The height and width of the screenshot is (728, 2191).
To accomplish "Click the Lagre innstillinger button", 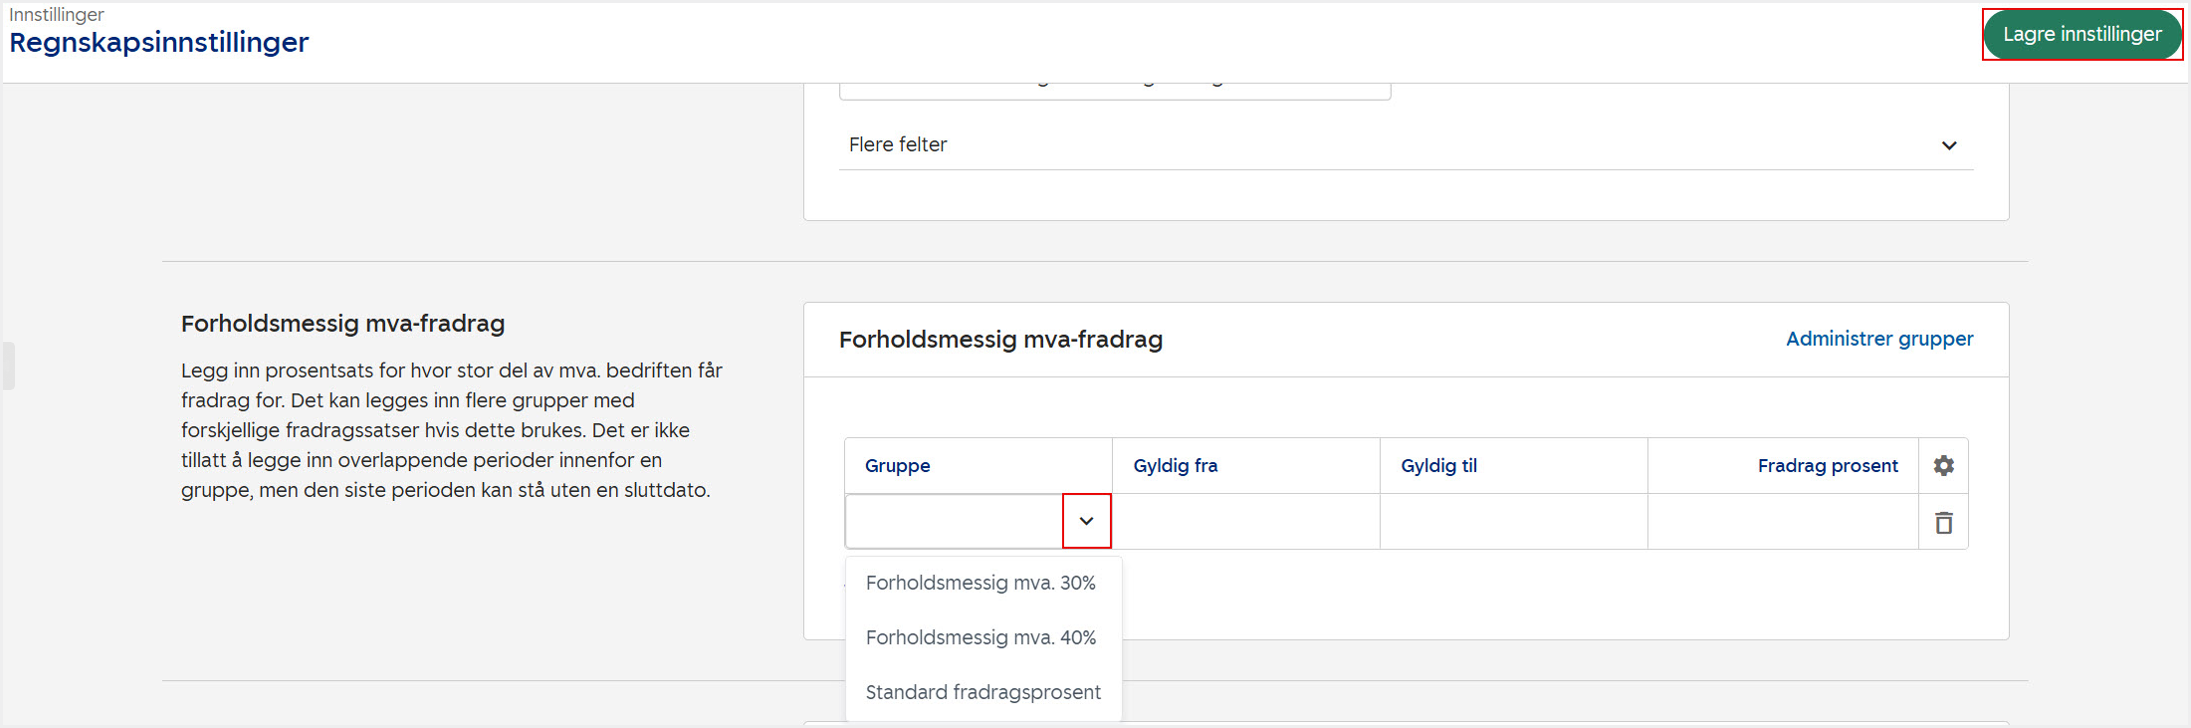I will point(2082,35).
